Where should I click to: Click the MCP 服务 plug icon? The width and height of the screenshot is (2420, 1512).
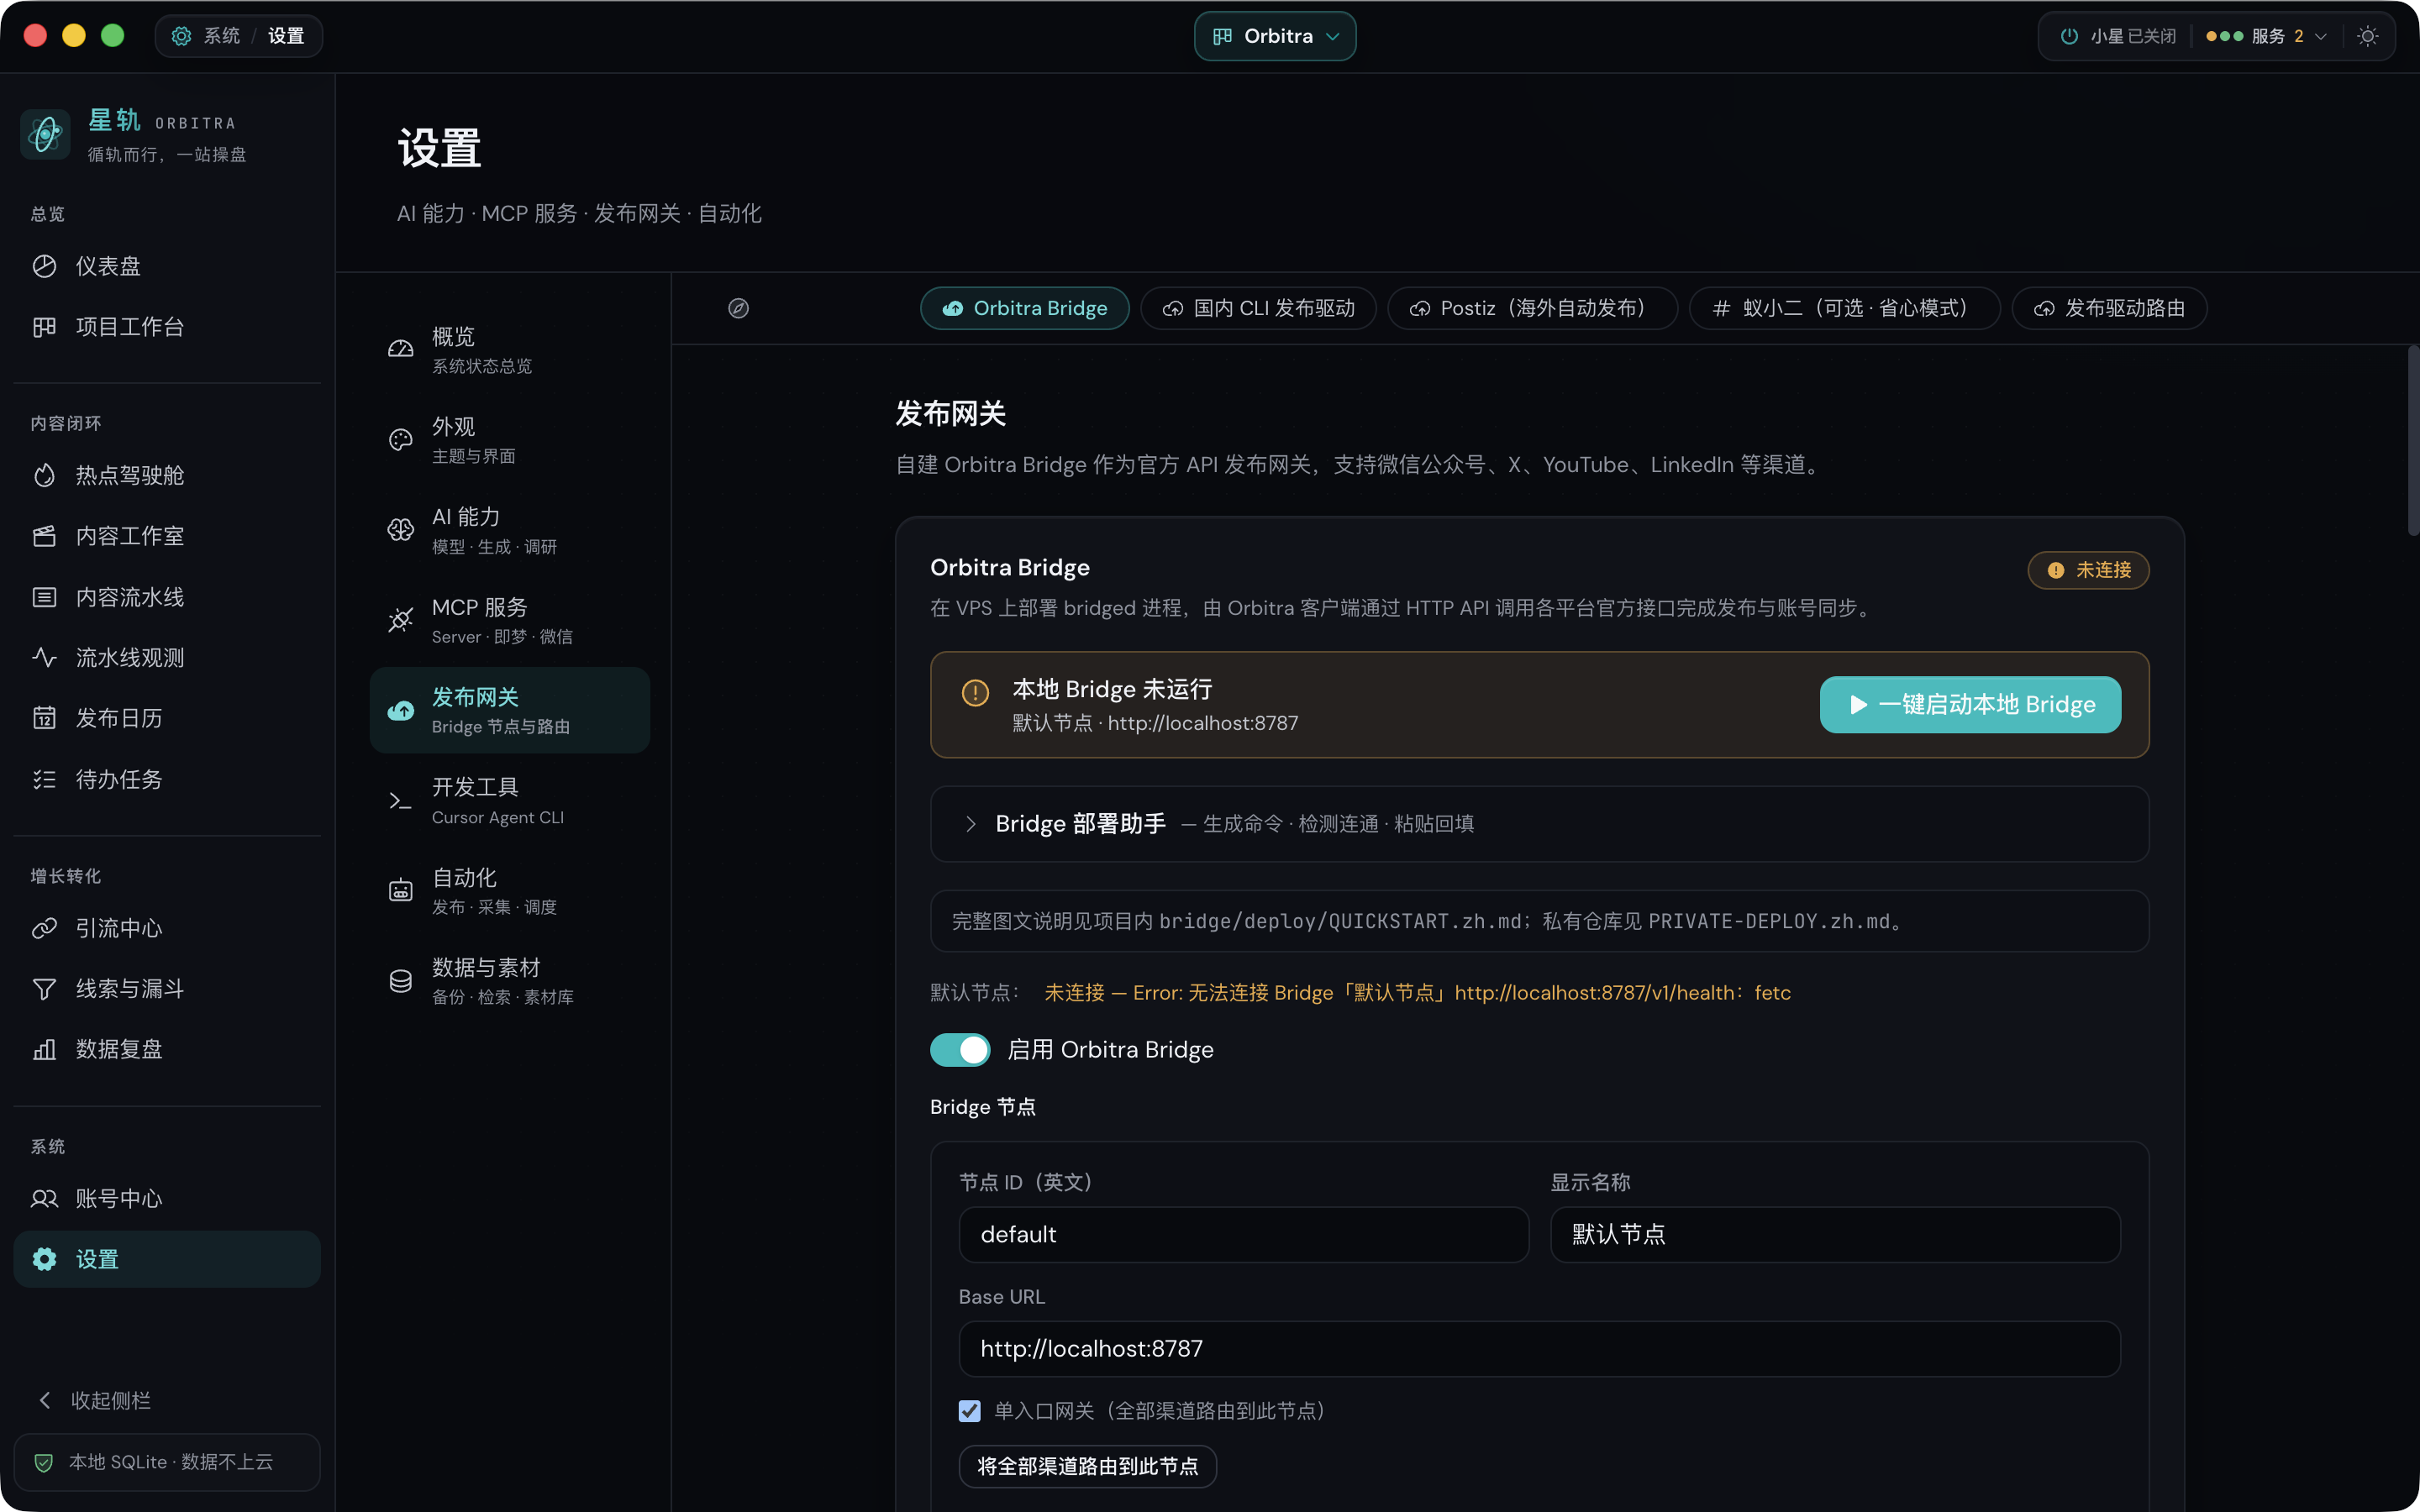click(x=400, y=620)
